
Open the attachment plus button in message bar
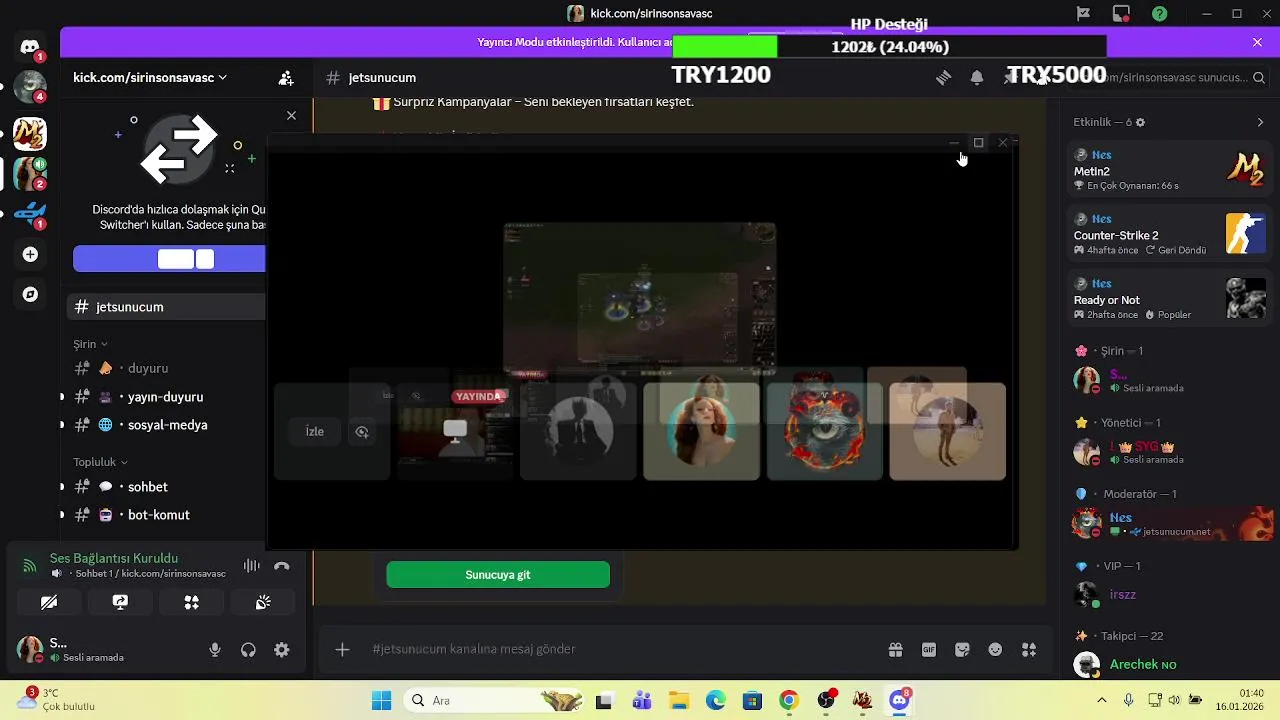342,649
